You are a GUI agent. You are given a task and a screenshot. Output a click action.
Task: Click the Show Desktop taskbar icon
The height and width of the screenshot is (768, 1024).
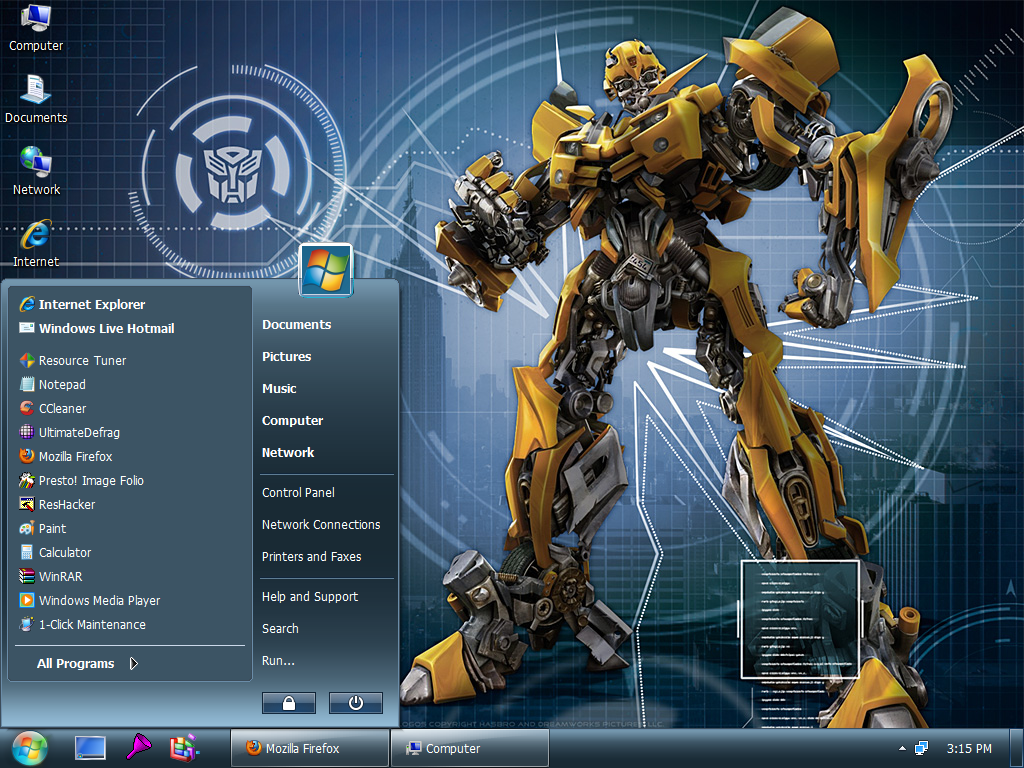point(90,747)
